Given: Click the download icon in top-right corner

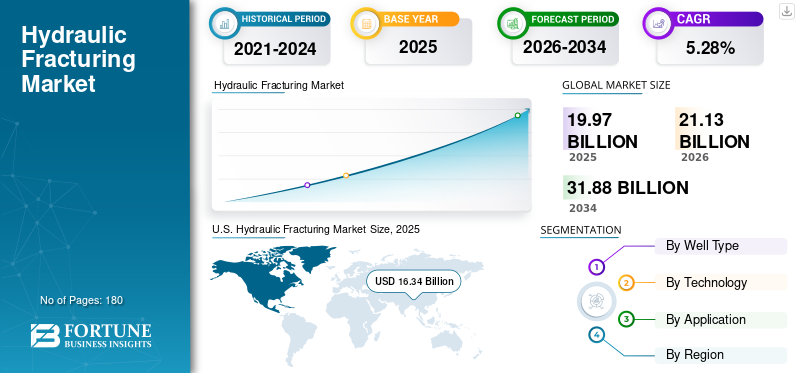Looking at the screenshot, I should [x=786, y=11].
